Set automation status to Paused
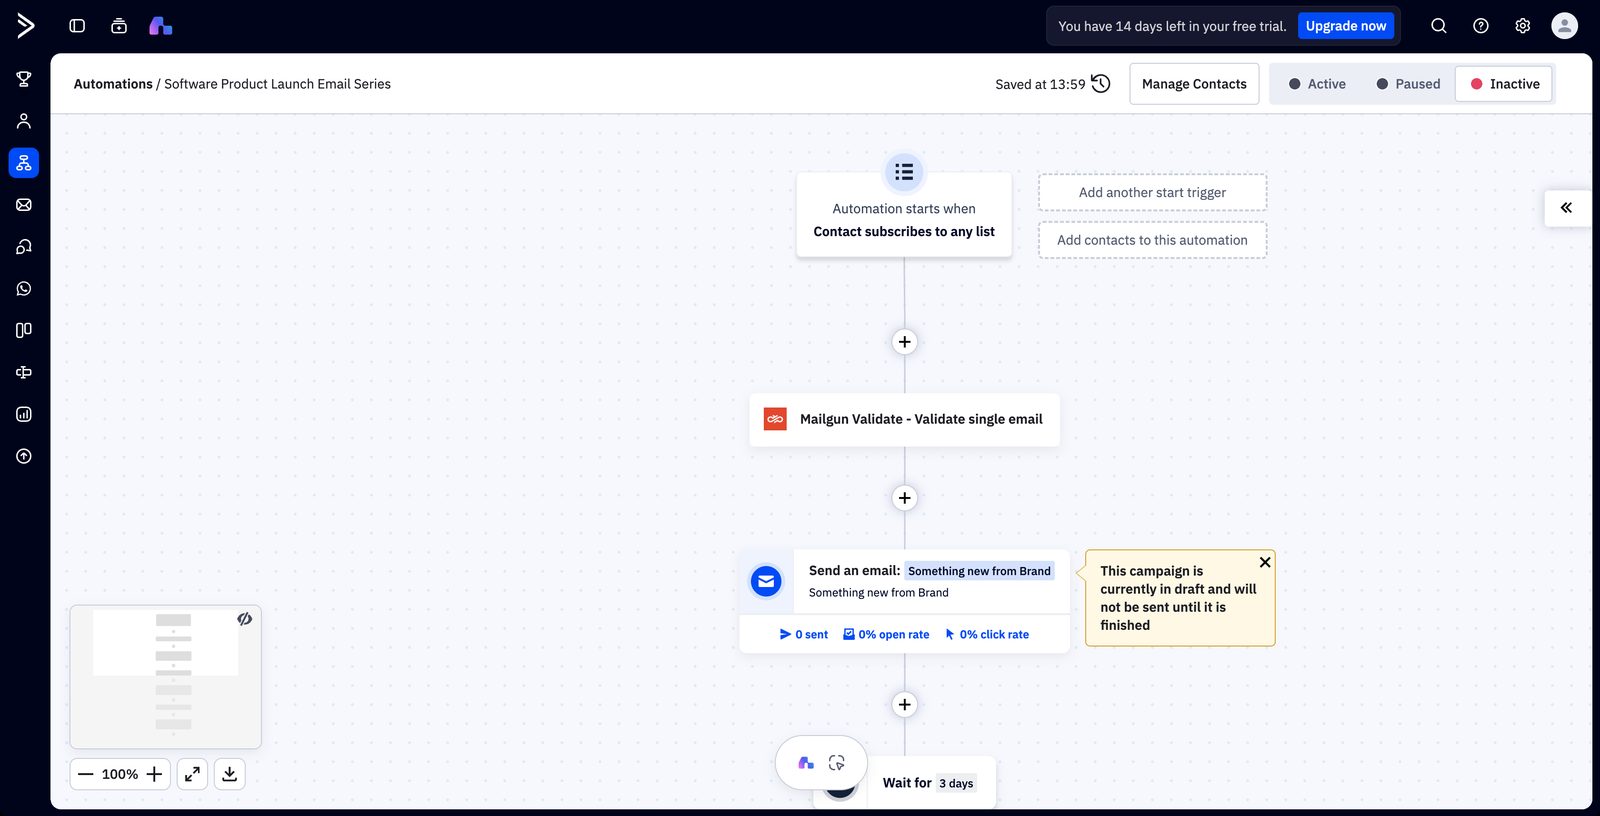Viewport: 1600px width, 816px height. coord(1408,84)
